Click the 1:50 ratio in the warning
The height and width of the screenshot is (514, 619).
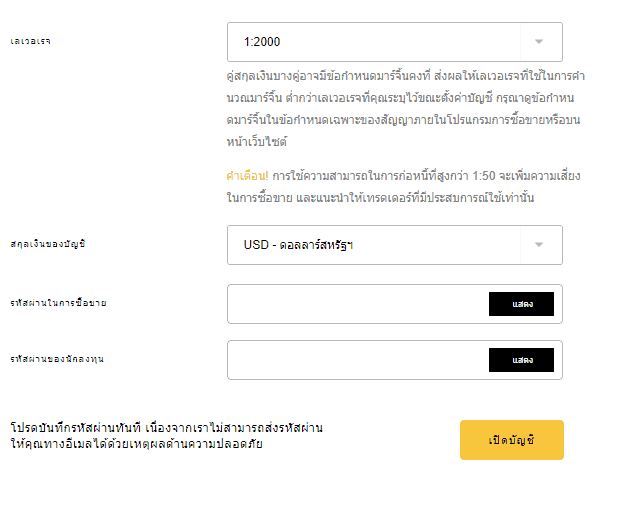tap(484, 176)
